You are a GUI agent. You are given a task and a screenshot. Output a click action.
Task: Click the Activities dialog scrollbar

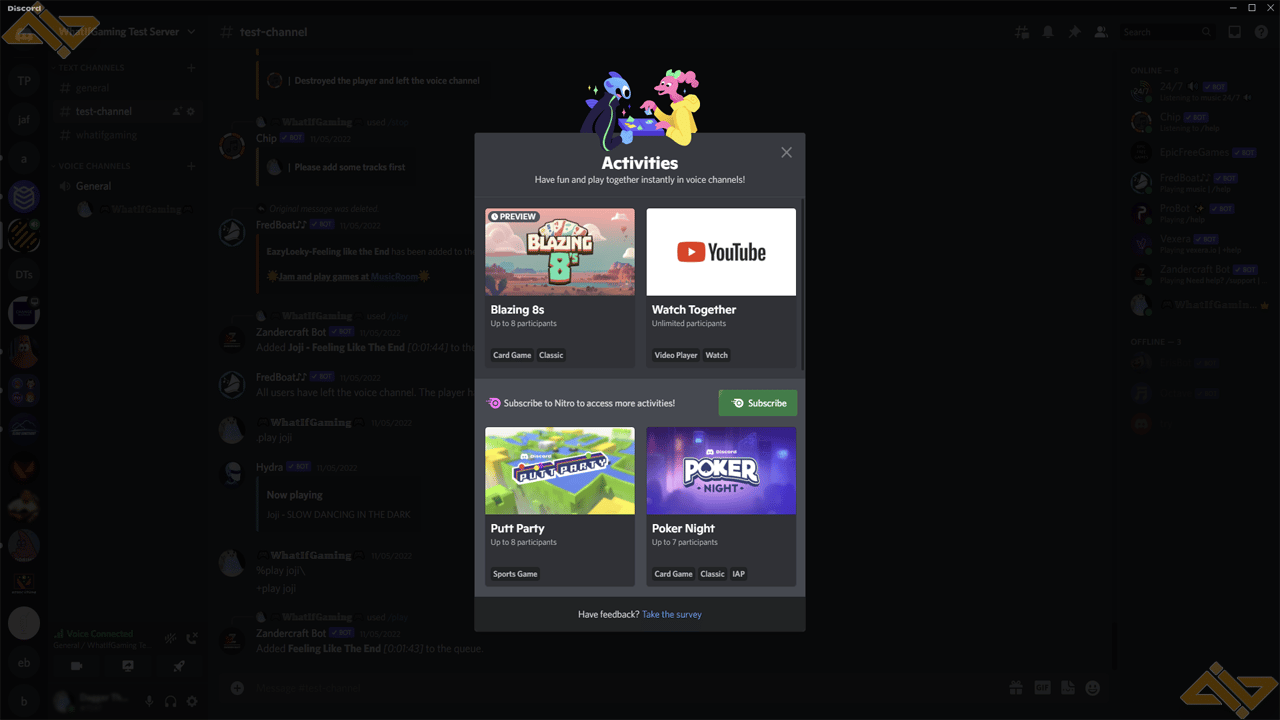[x=802, y=285]
